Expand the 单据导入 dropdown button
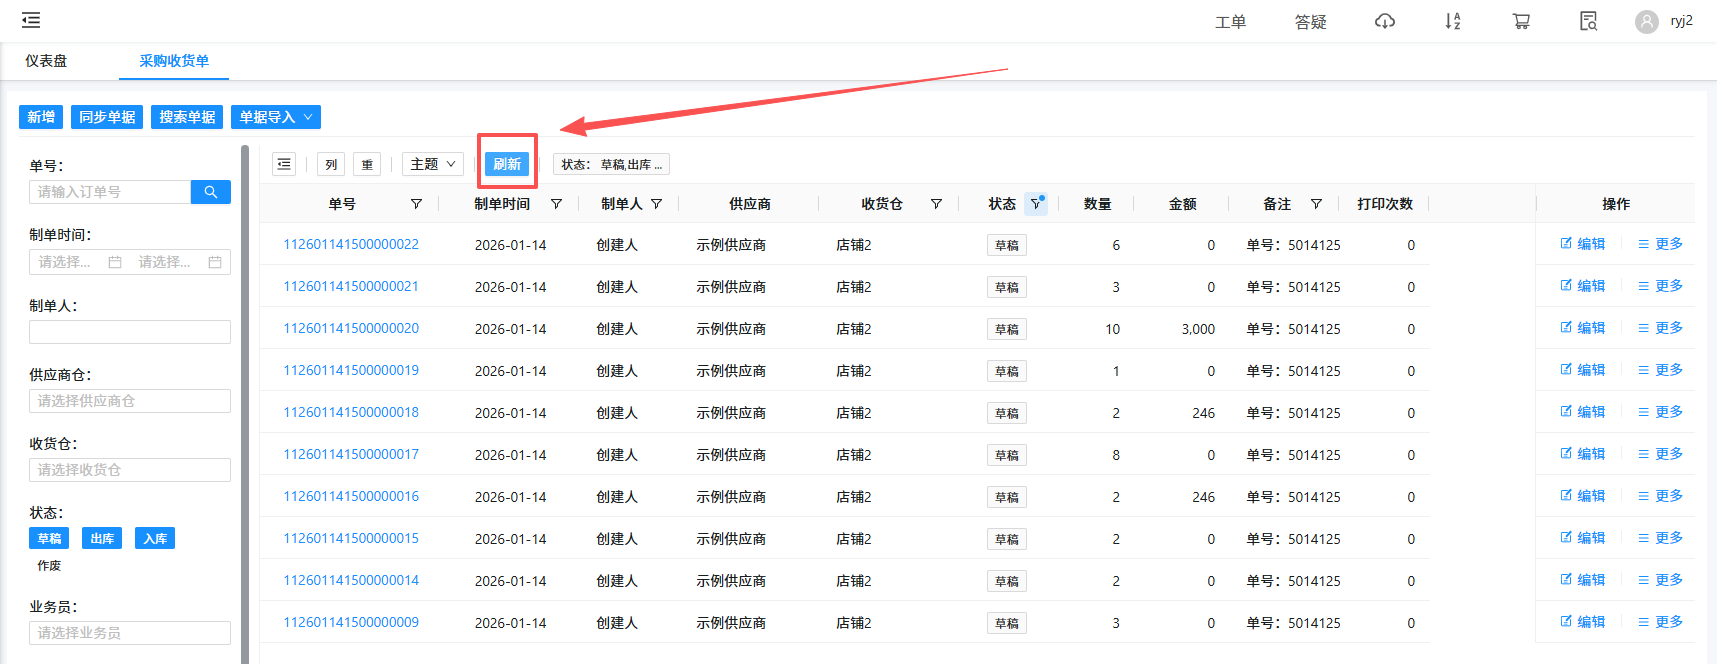Viewport: 1717px width, 664px height. (x=276, y=117)
